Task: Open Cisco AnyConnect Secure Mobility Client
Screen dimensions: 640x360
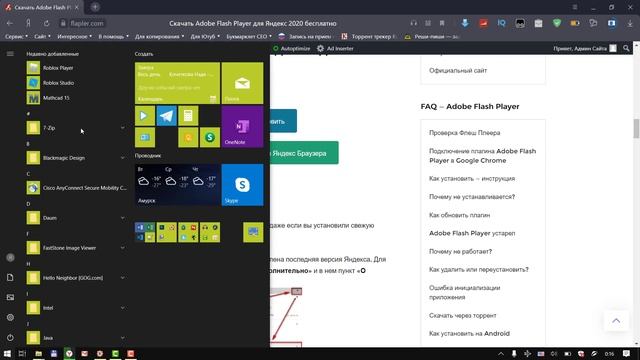Action: click(76, 188)
